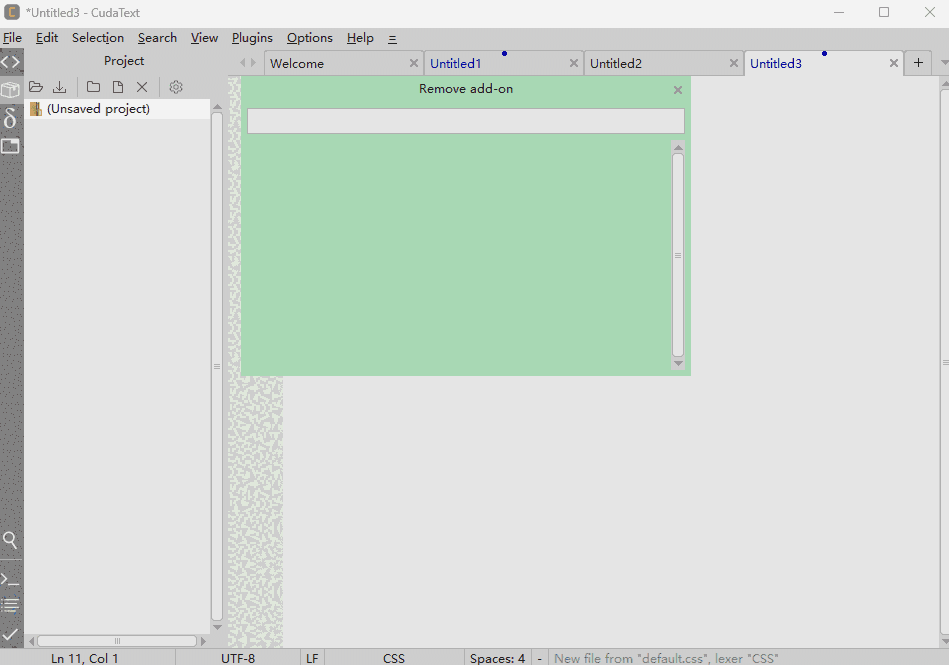The height and width of the screenshot is (665, 949).
Task: Change the CSS lexer in status bar
Action: tap(394, 658)
